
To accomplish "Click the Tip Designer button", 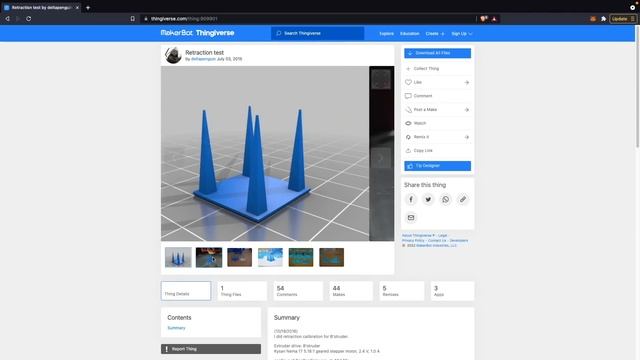I will pyautogui.click(x=437, y=166).
